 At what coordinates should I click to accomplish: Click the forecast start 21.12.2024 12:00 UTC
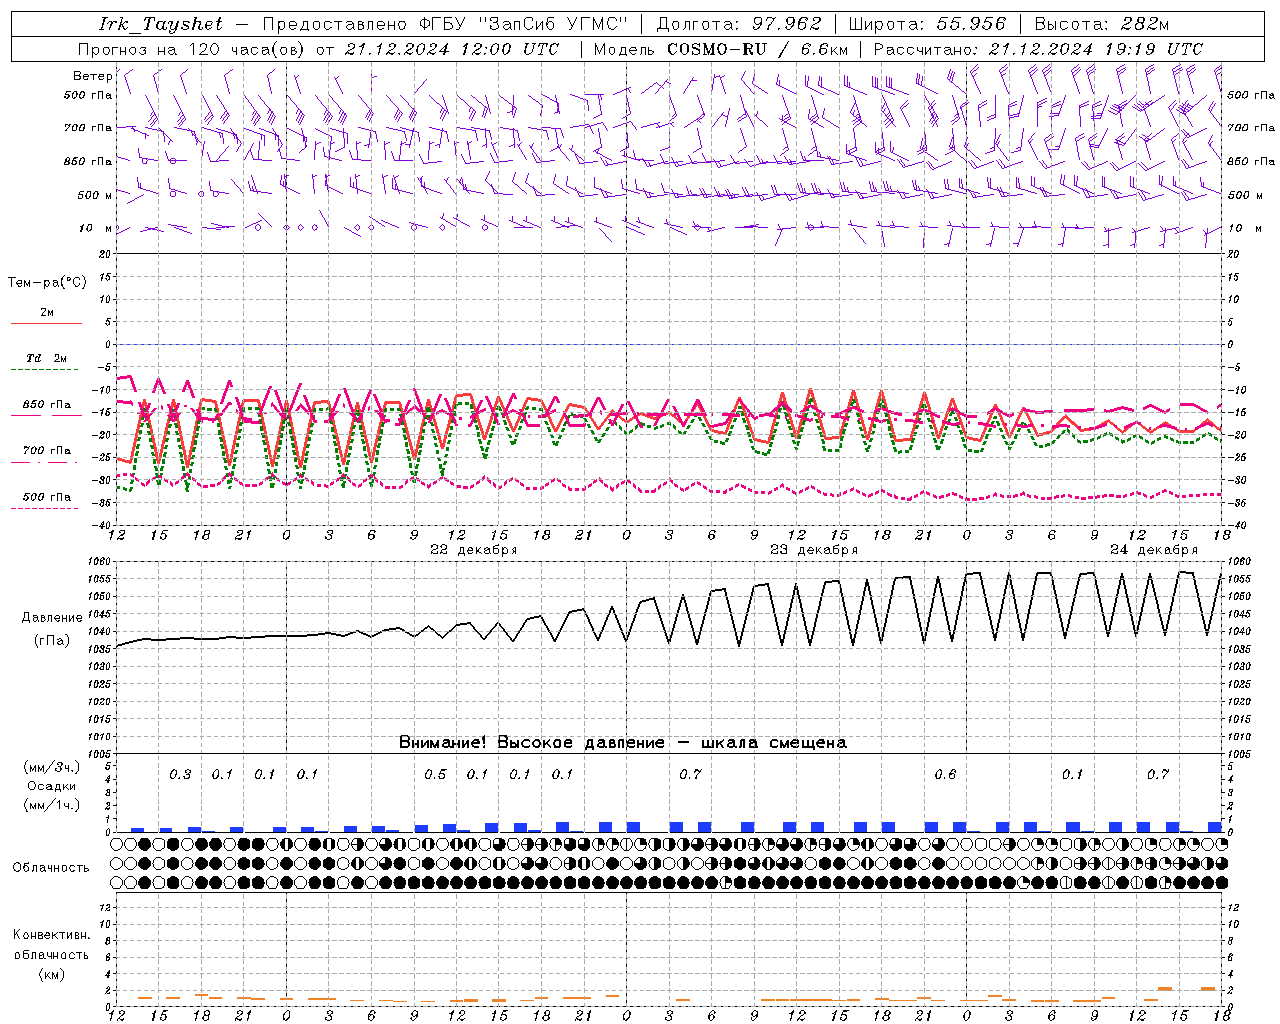point(452,49)
